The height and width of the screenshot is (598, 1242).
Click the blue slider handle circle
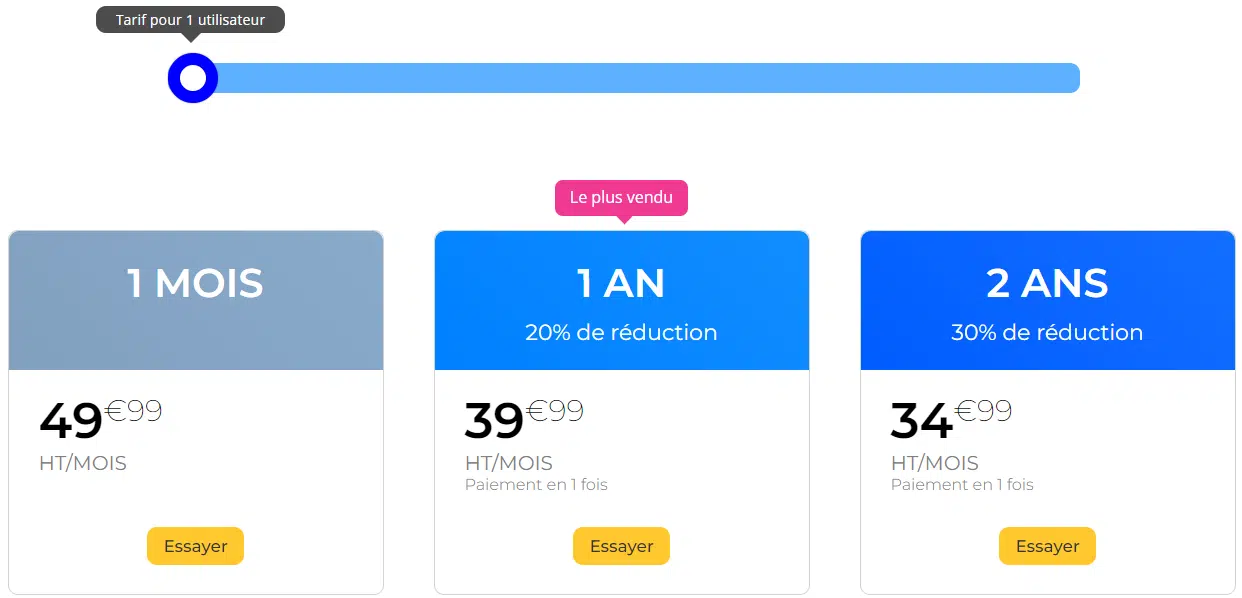[x=193, y=78]
